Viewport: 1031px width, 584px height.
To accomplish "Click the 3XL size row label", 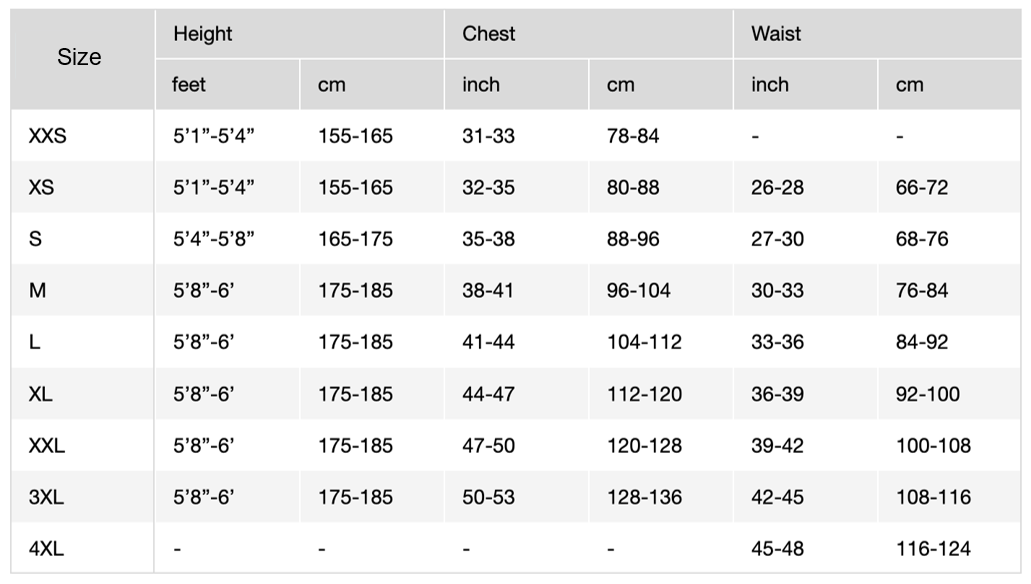I will pos(47,497).
